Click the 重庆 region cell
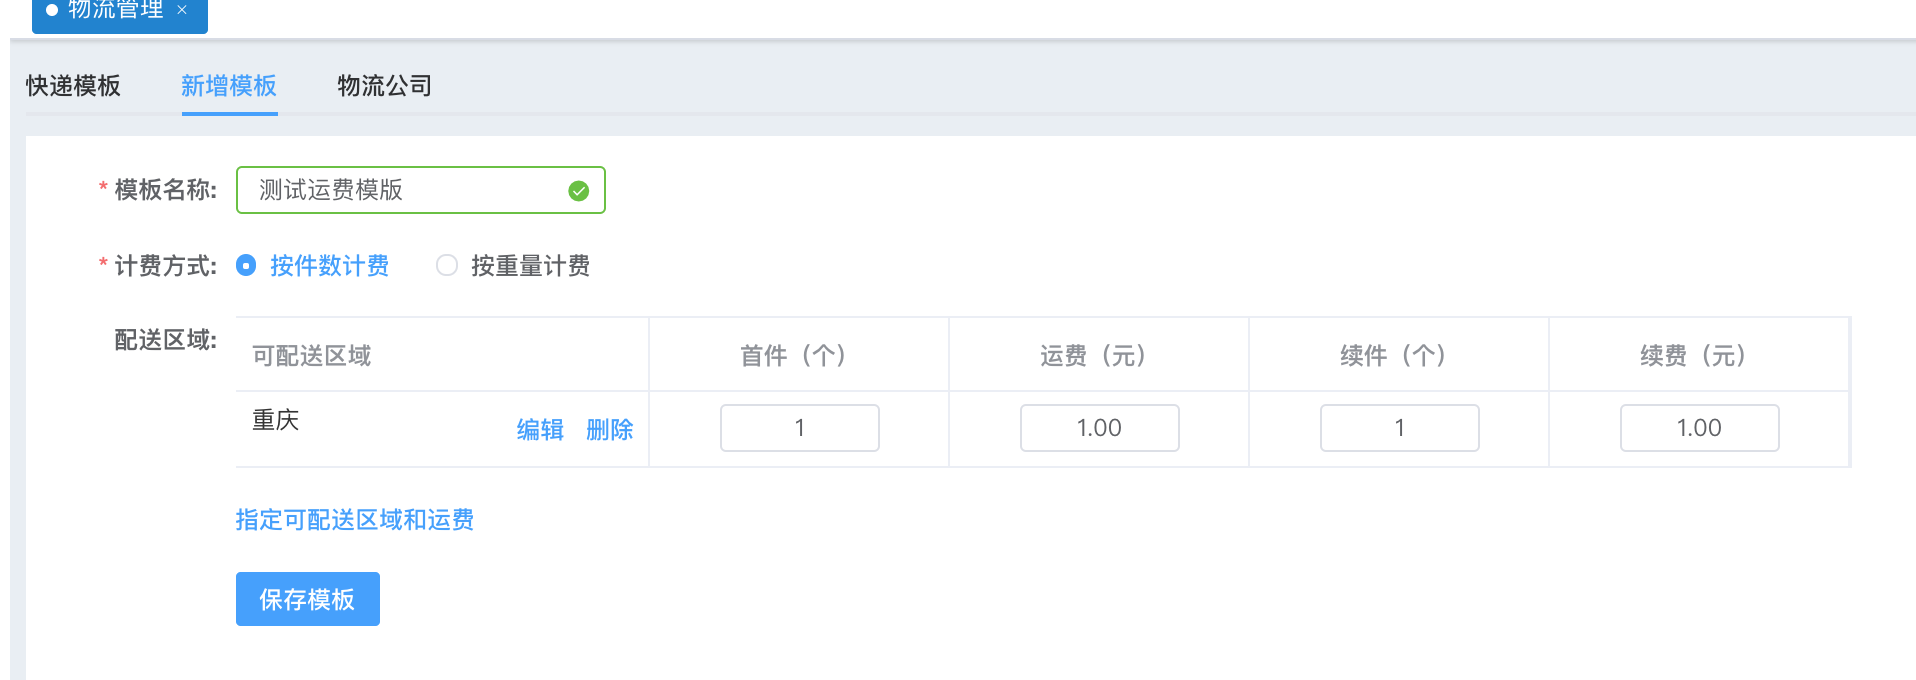 click(276, 420)
